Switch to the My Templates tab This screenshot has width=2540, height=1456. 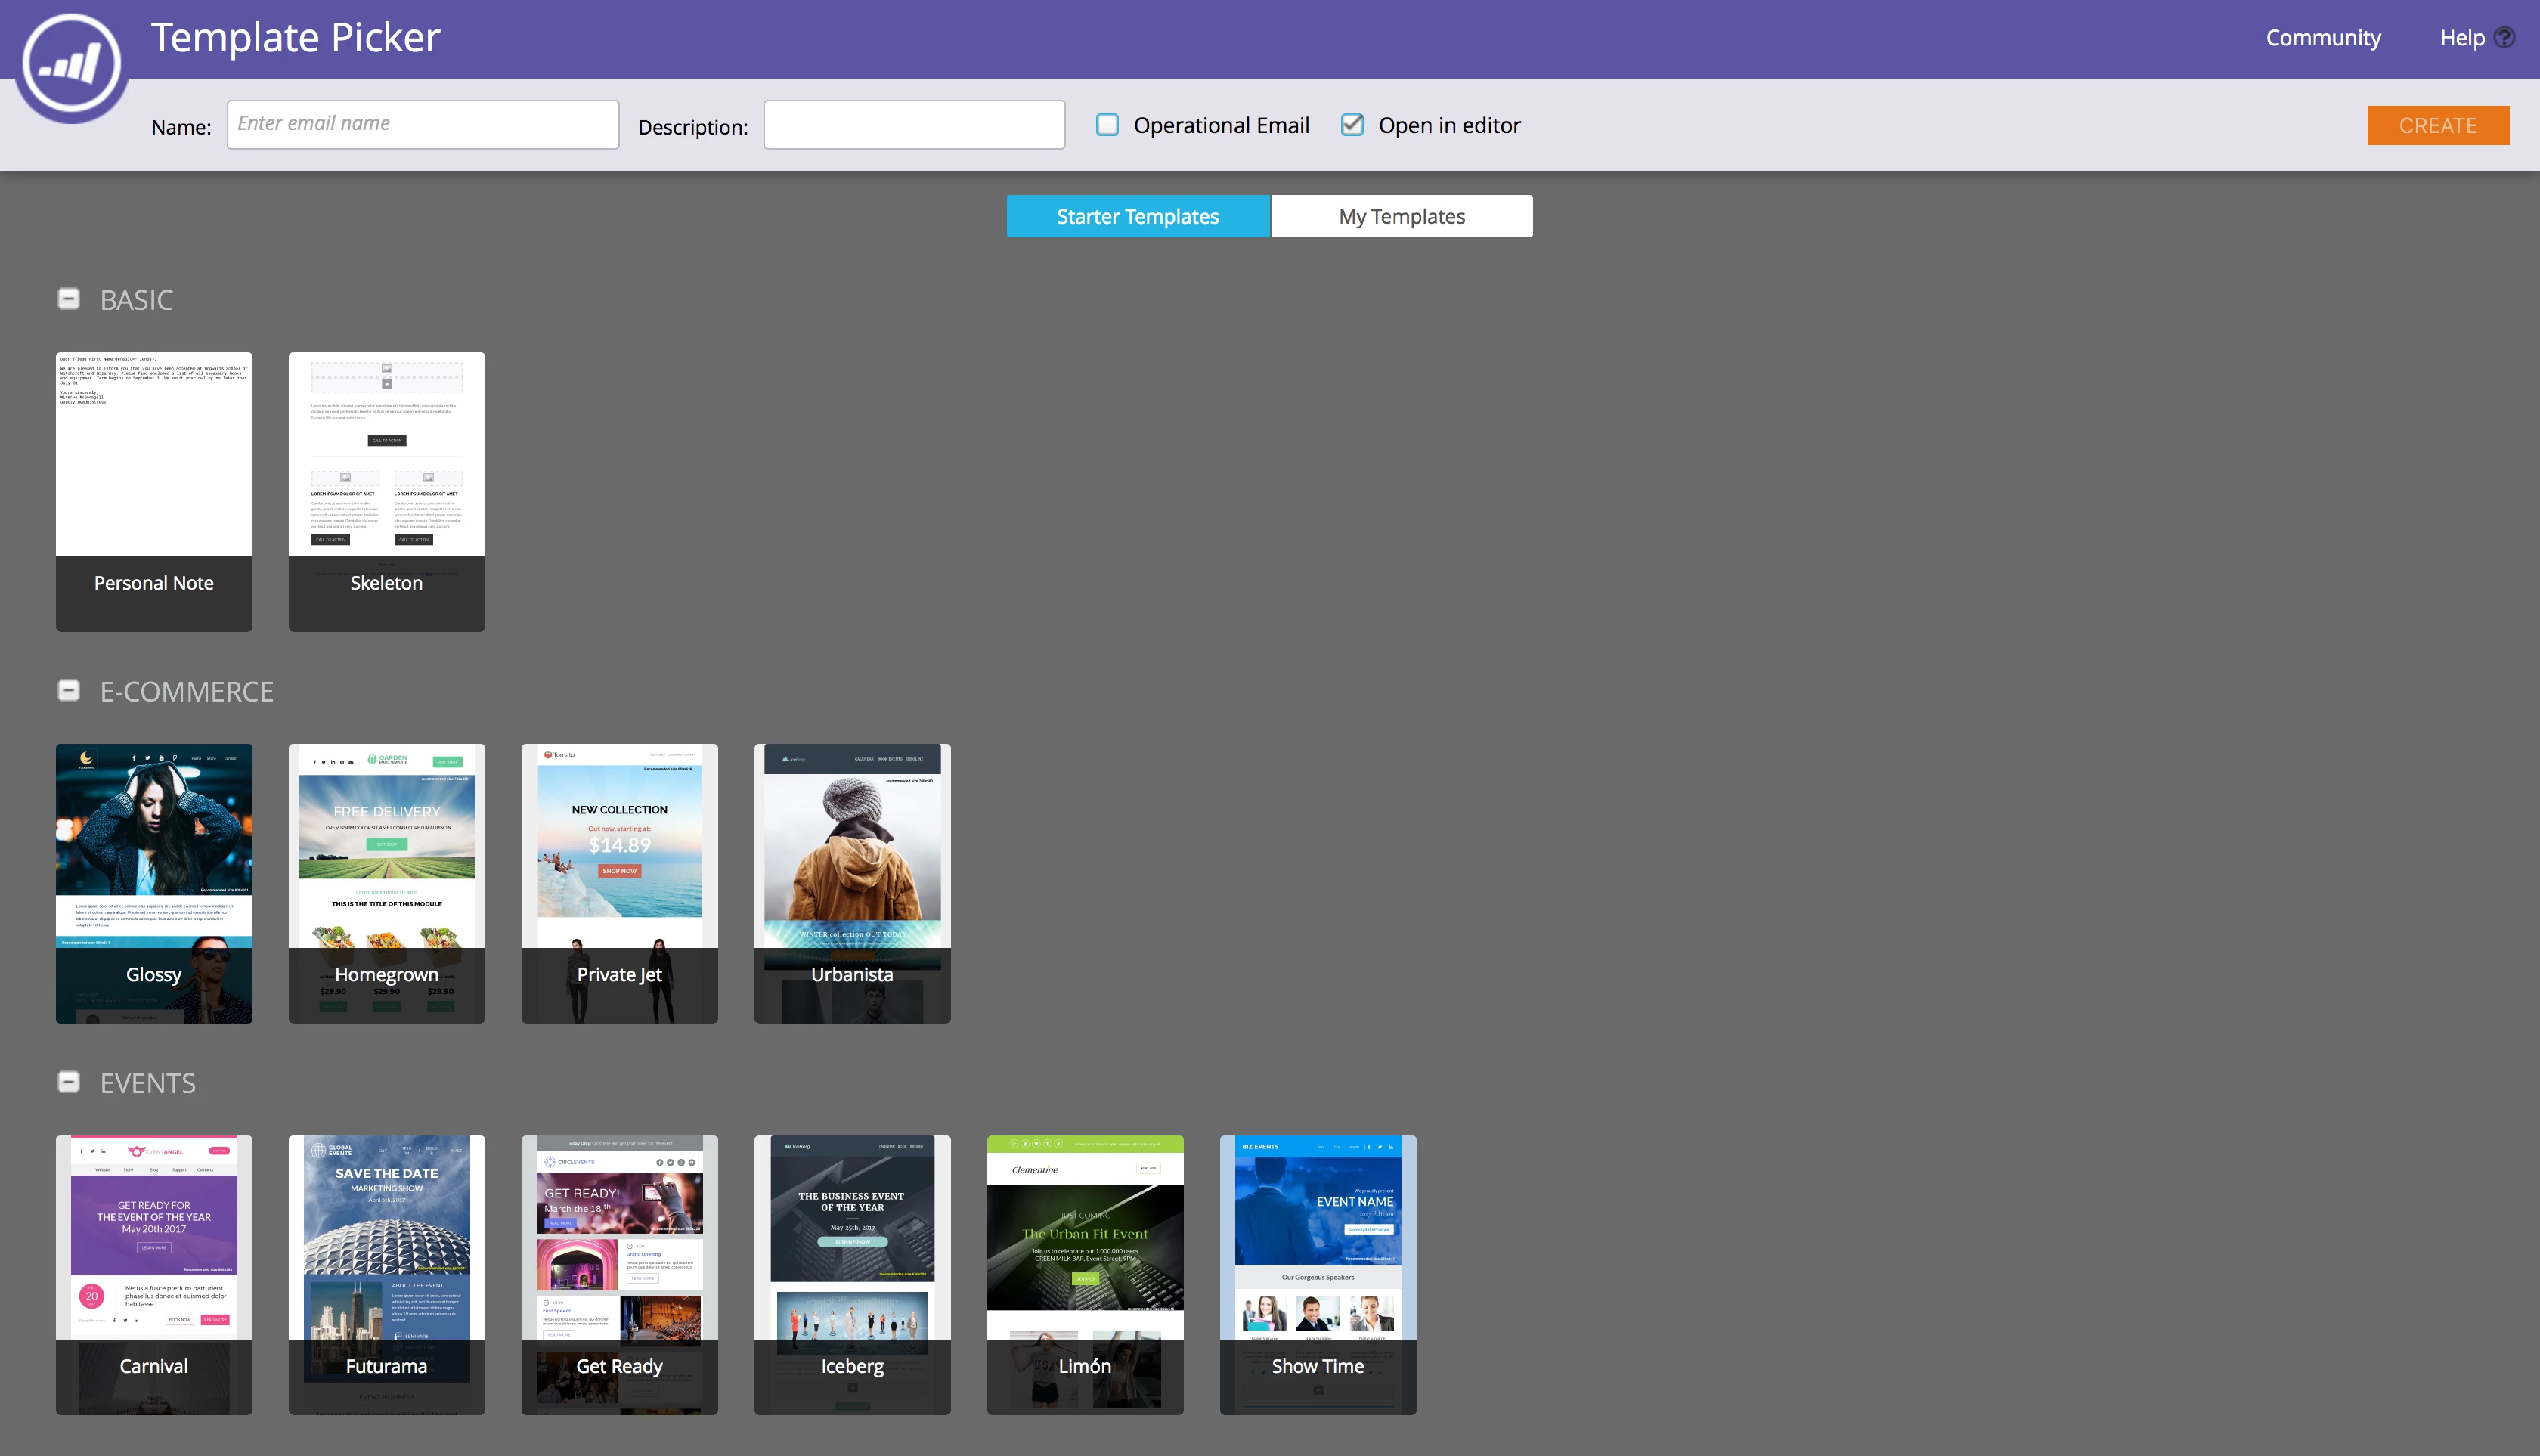click(1401, 216)
